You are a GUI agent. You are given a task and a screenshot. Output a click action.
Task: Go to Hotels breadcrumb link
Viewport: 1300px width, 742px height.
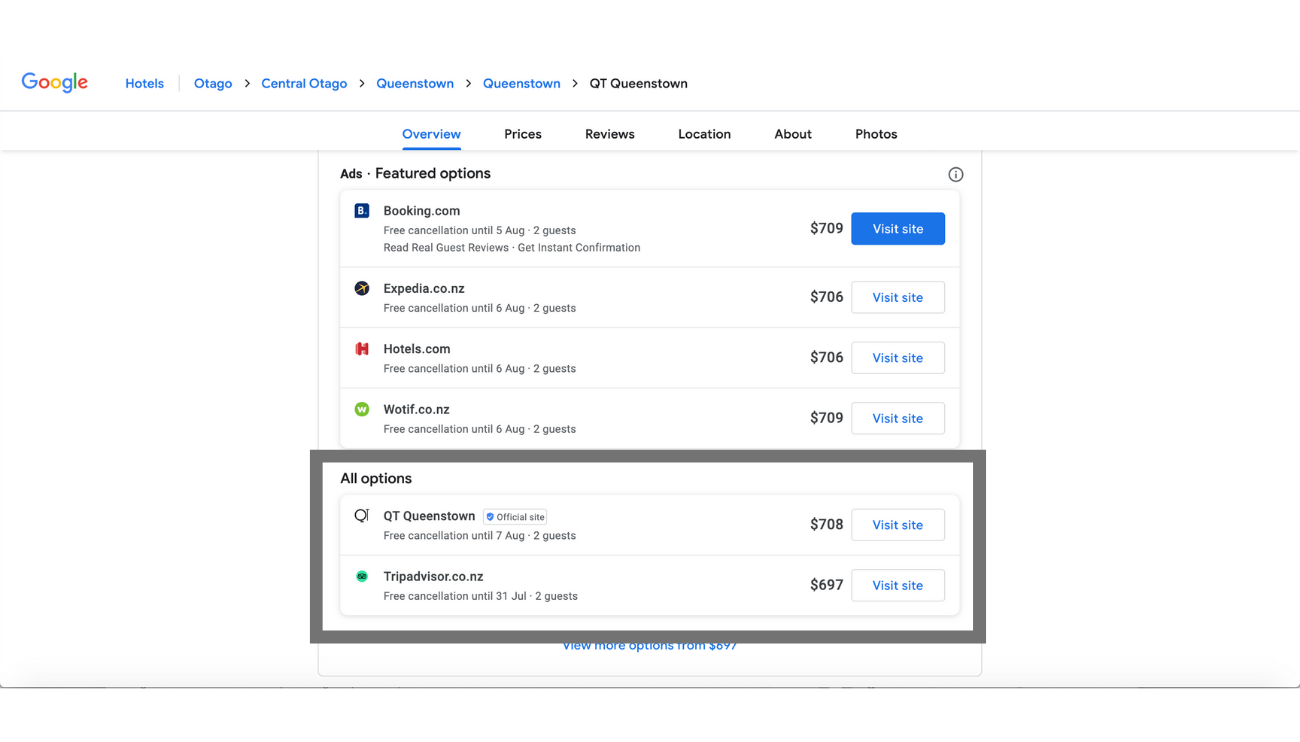click(x=144, y=84)
